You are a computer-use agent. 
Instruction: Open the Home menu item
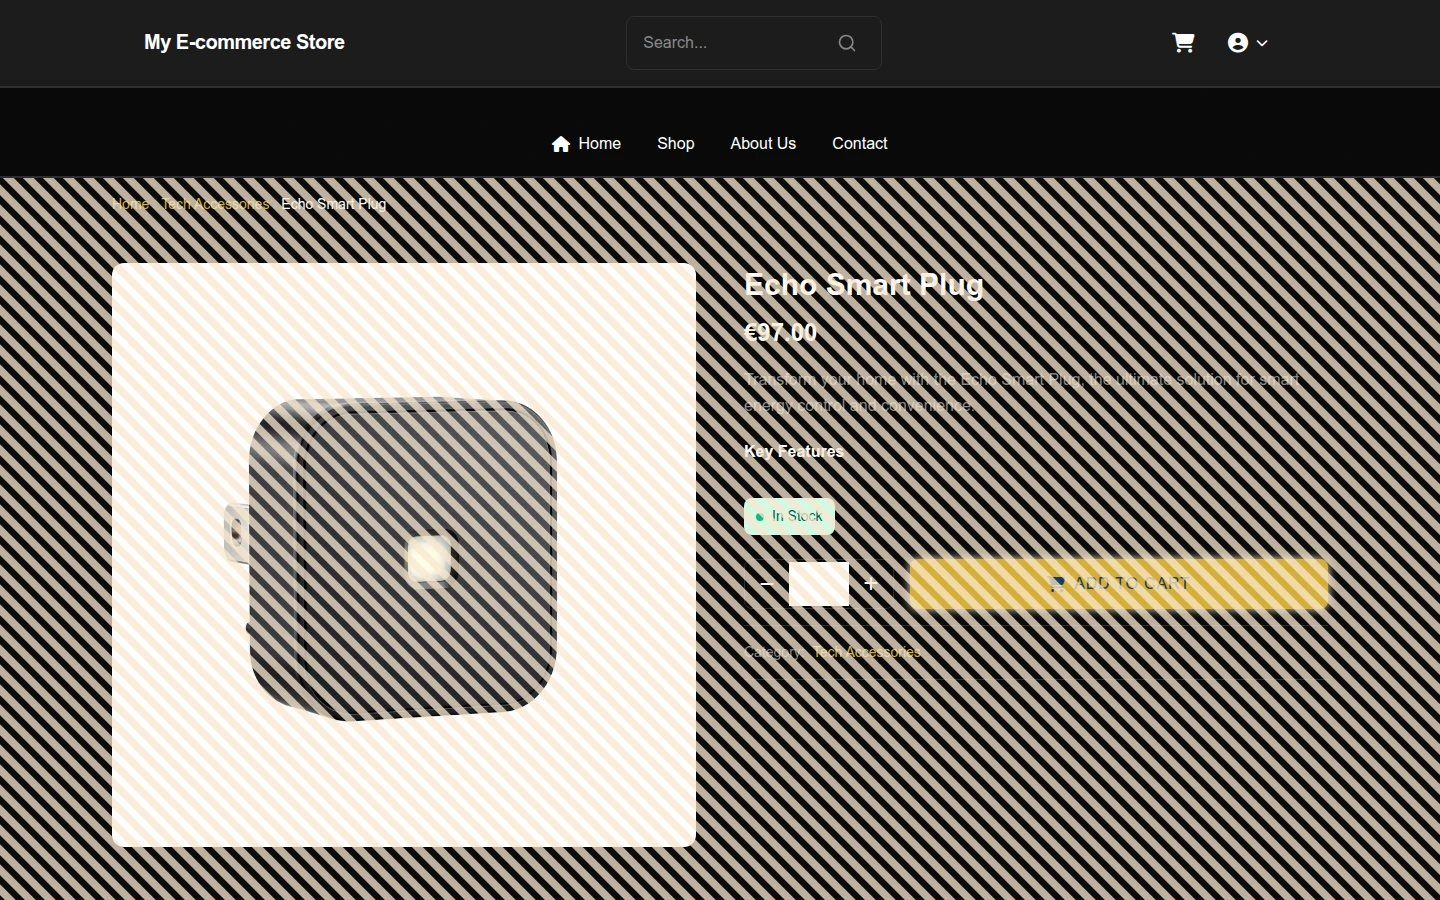[x=586, y=144]
